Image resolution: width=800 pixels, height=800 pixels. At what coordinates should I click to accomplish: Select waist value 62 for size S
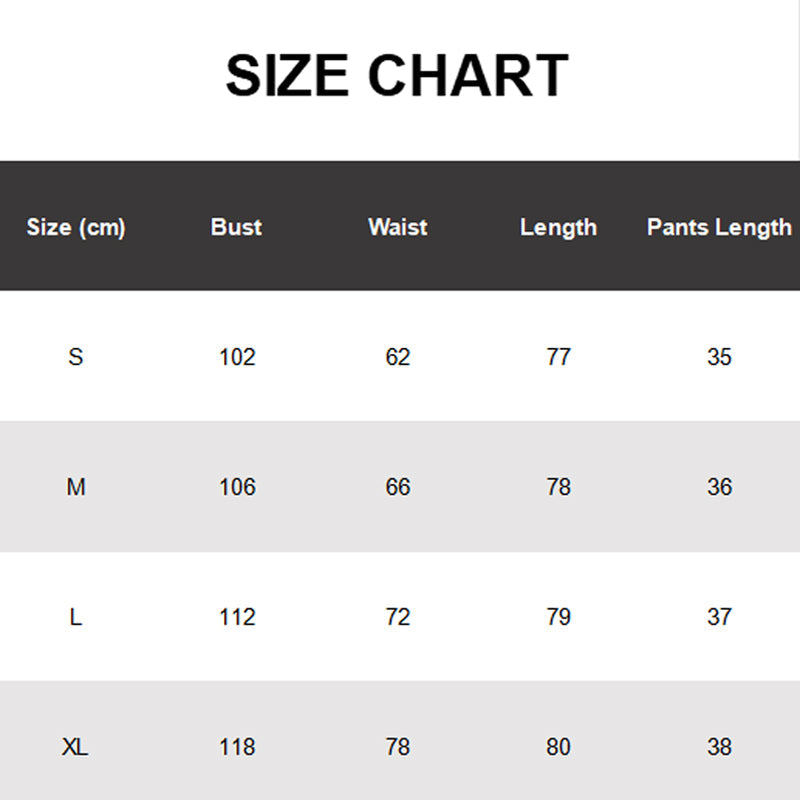(x=398, y=357)
